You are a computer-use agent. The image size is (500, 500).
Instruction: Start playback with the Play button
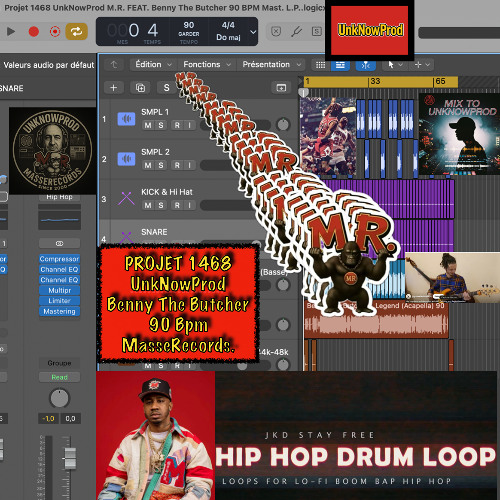[x=11, y=32]
